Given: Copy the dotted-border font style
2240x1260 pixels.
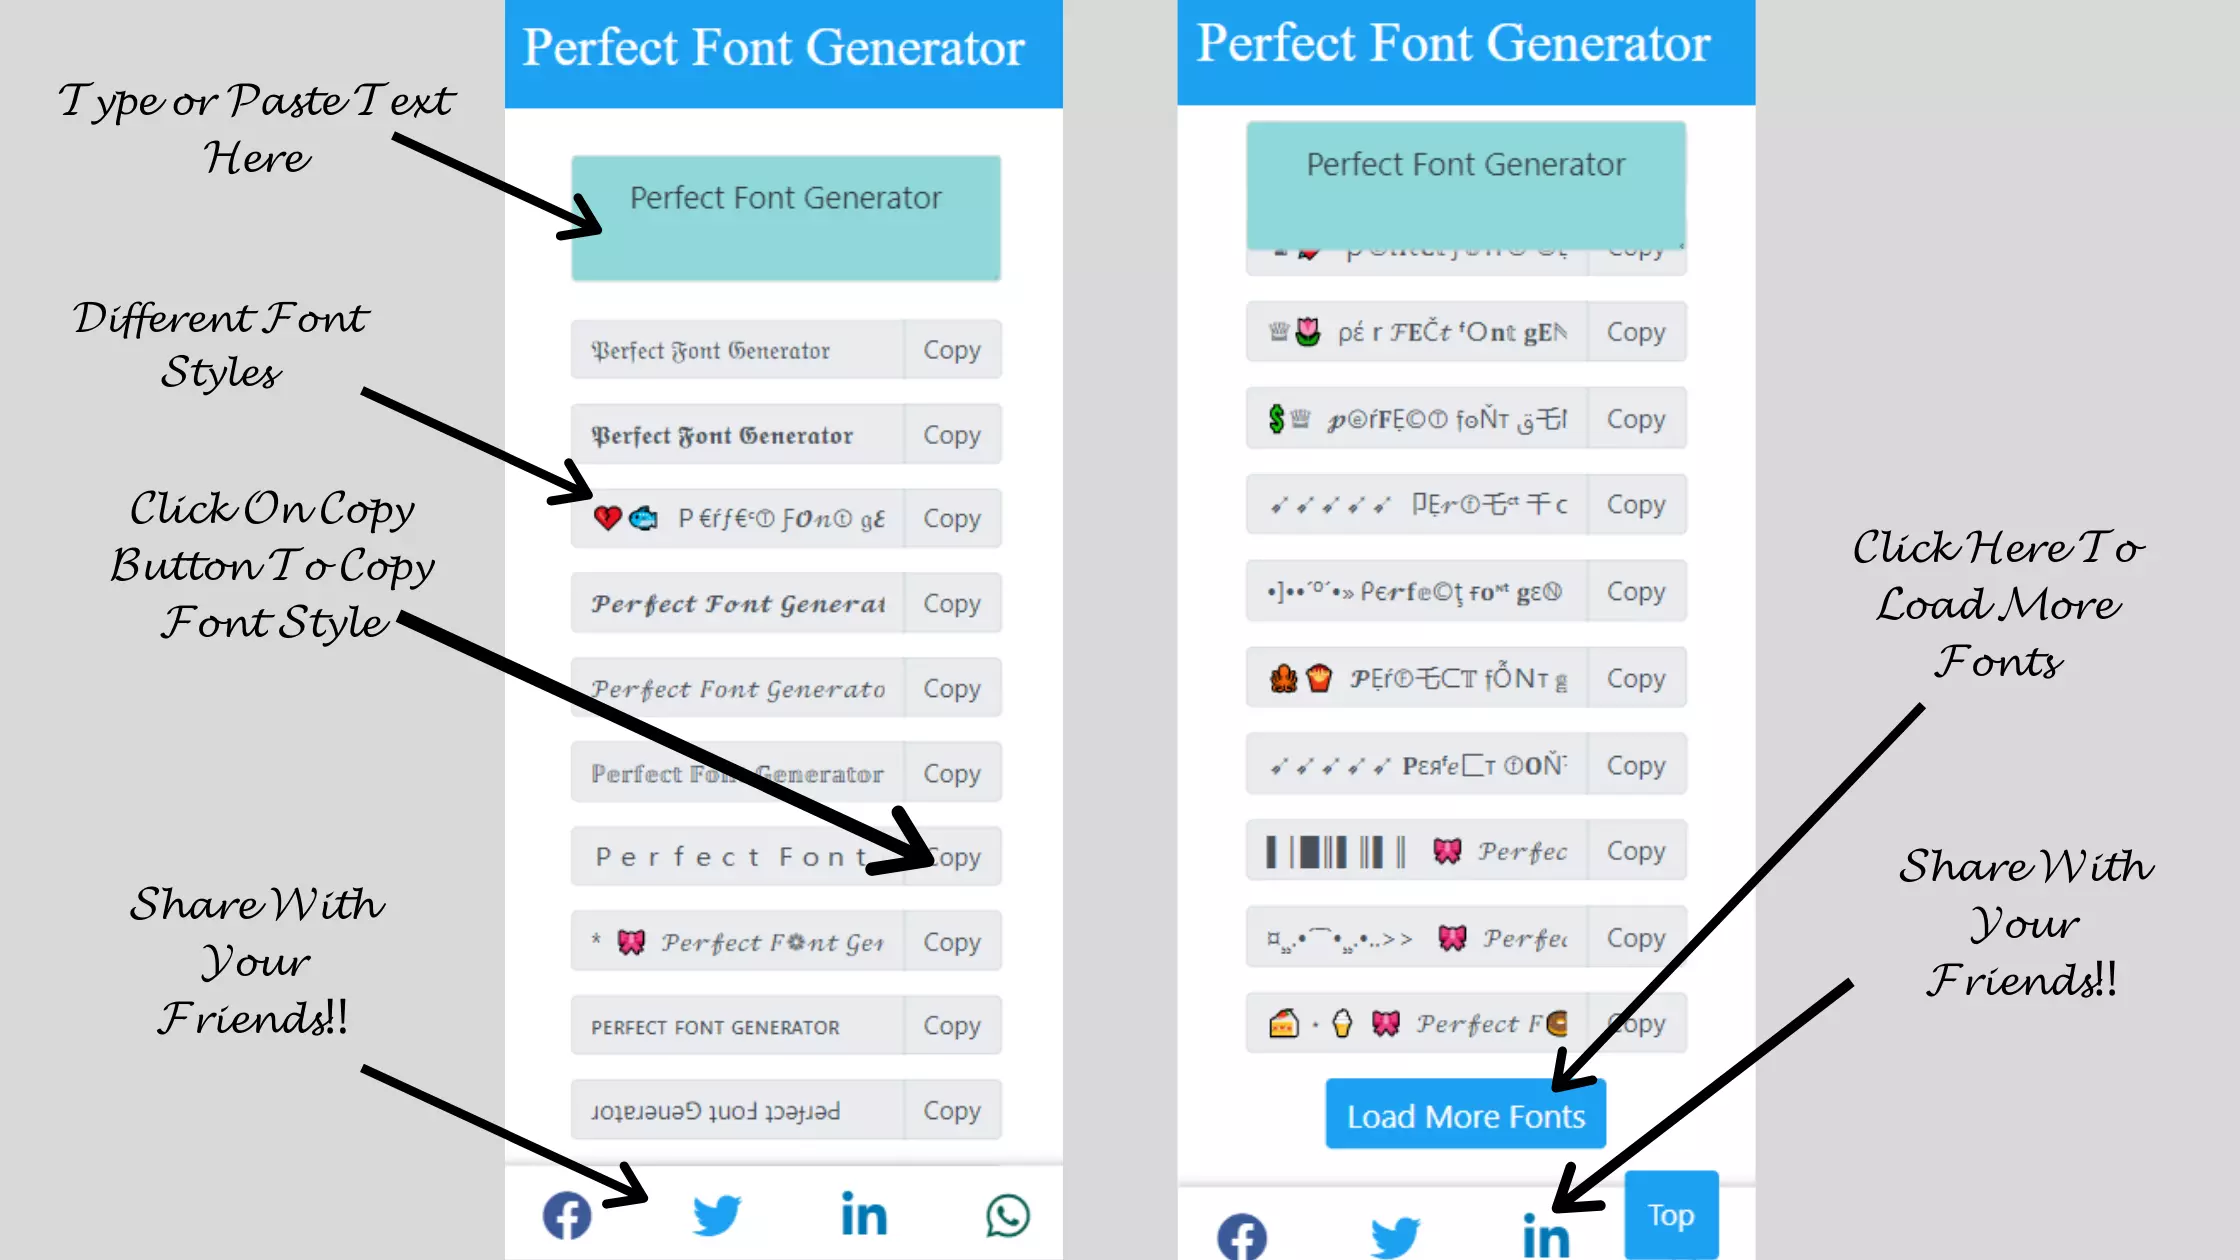Looking at the screenshot, I should click(952, 772).
